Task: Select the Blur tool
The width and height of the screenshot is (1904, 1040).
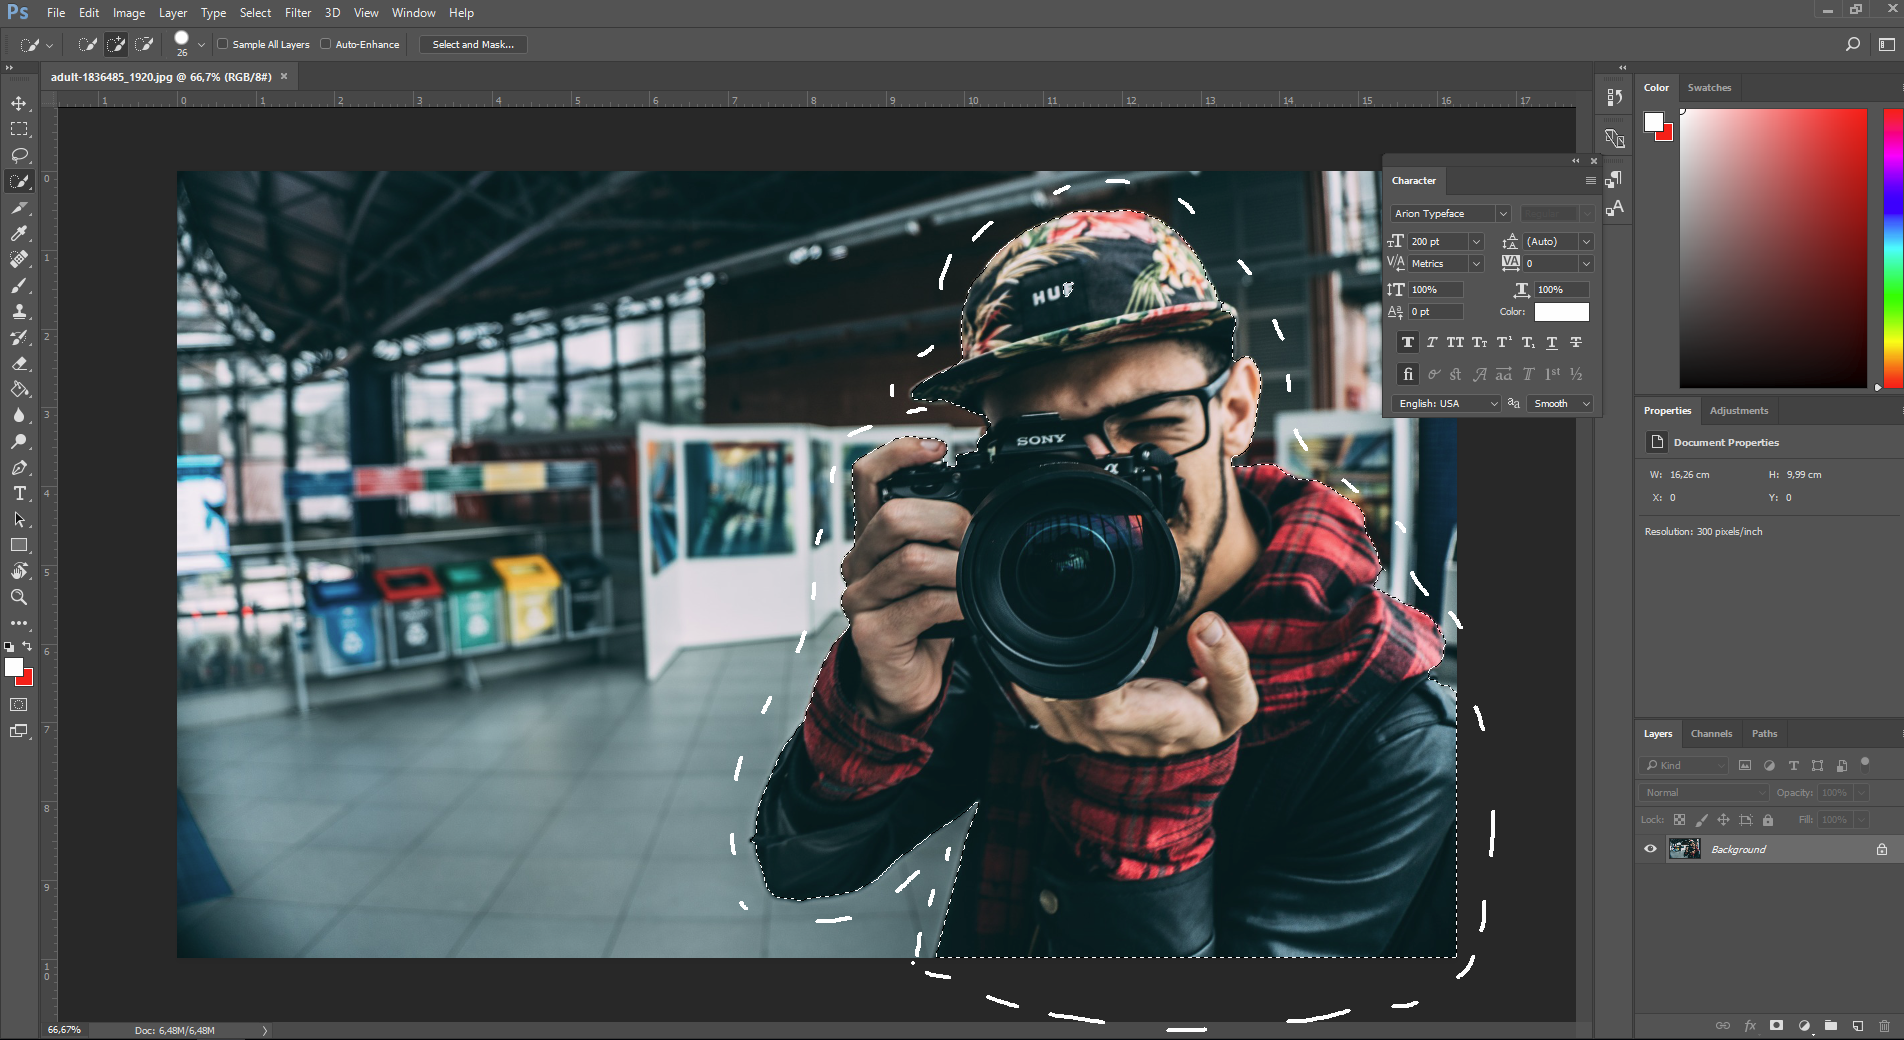Action: [x=19, y=415]
